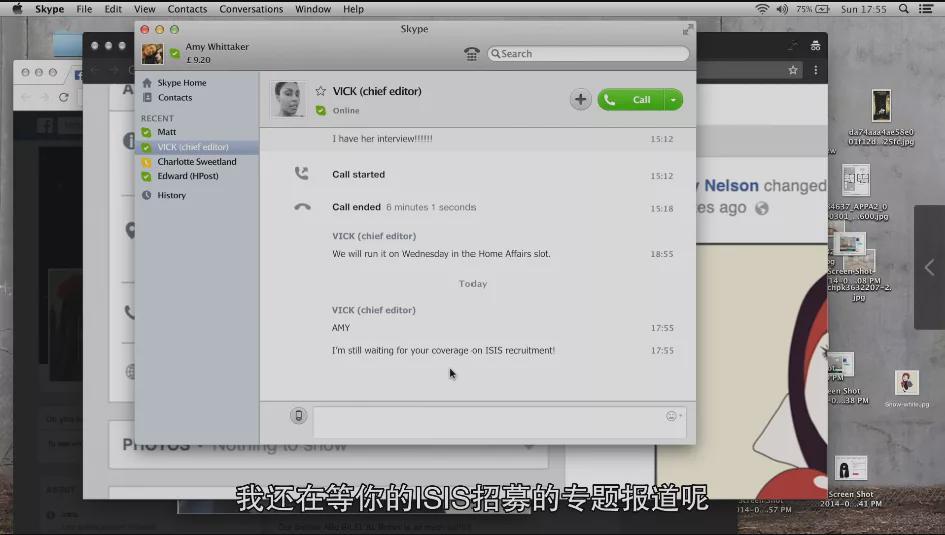Star VICK as a favorite contact
Image resolution: width=945 pixels, height=535 pixels.
click(321, 91)
